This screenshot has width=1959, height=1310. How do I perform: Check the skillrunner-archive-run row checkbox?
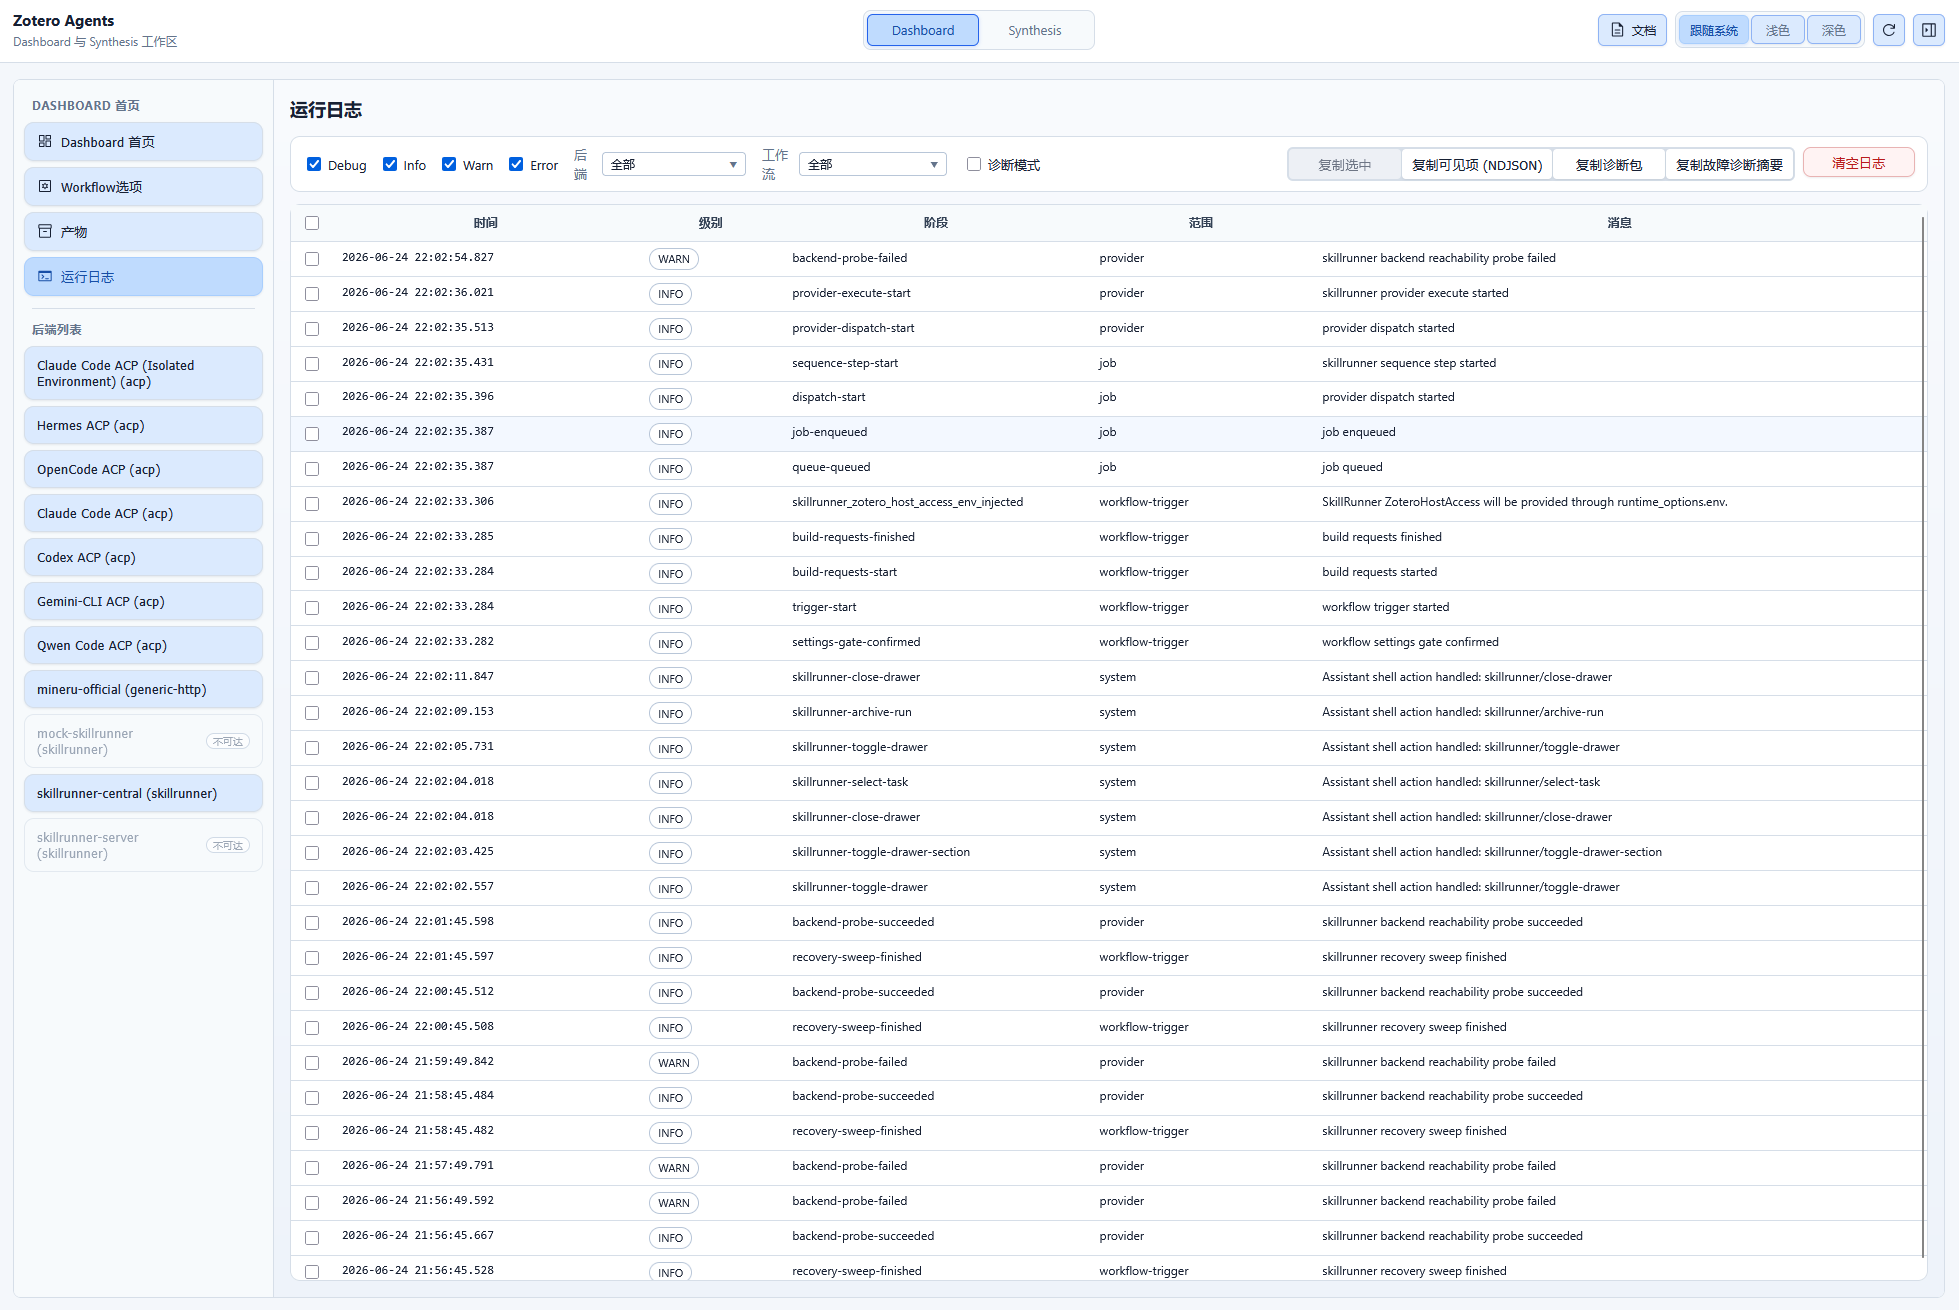pyautogui.click(x=312, y=713)
